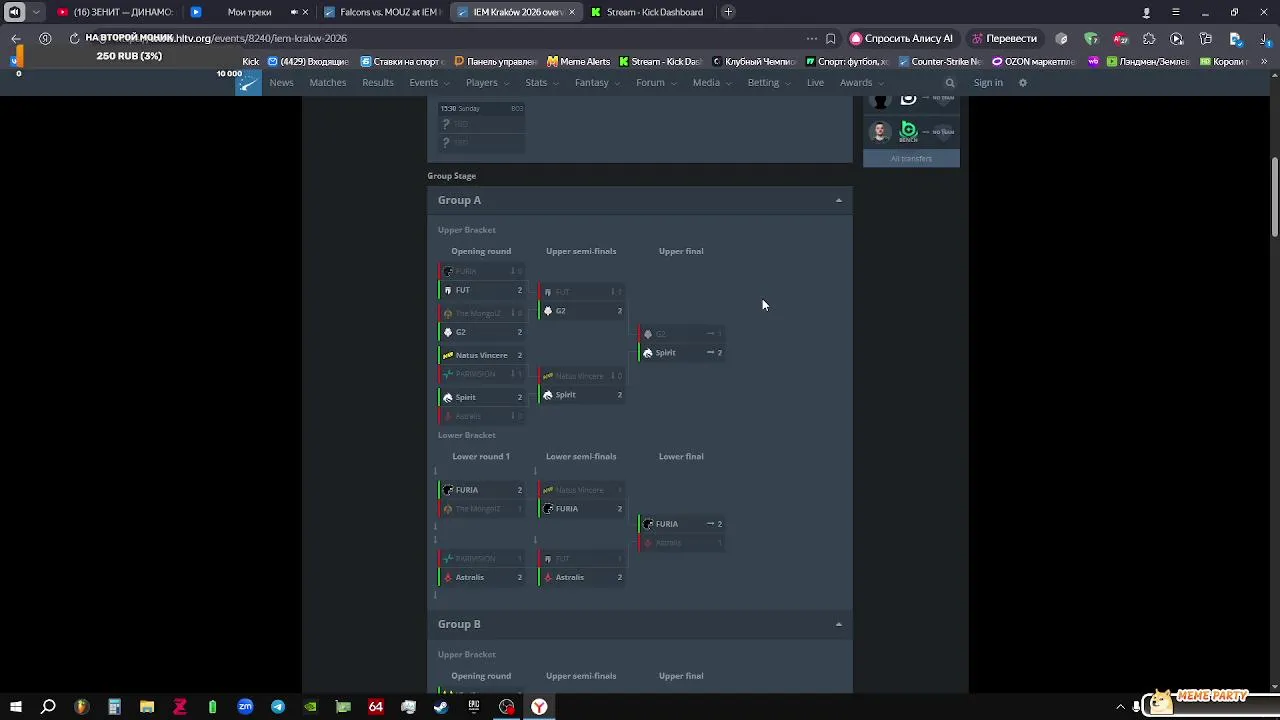
Task: Expand the Media dropdown menu
Action: [712, 83]
